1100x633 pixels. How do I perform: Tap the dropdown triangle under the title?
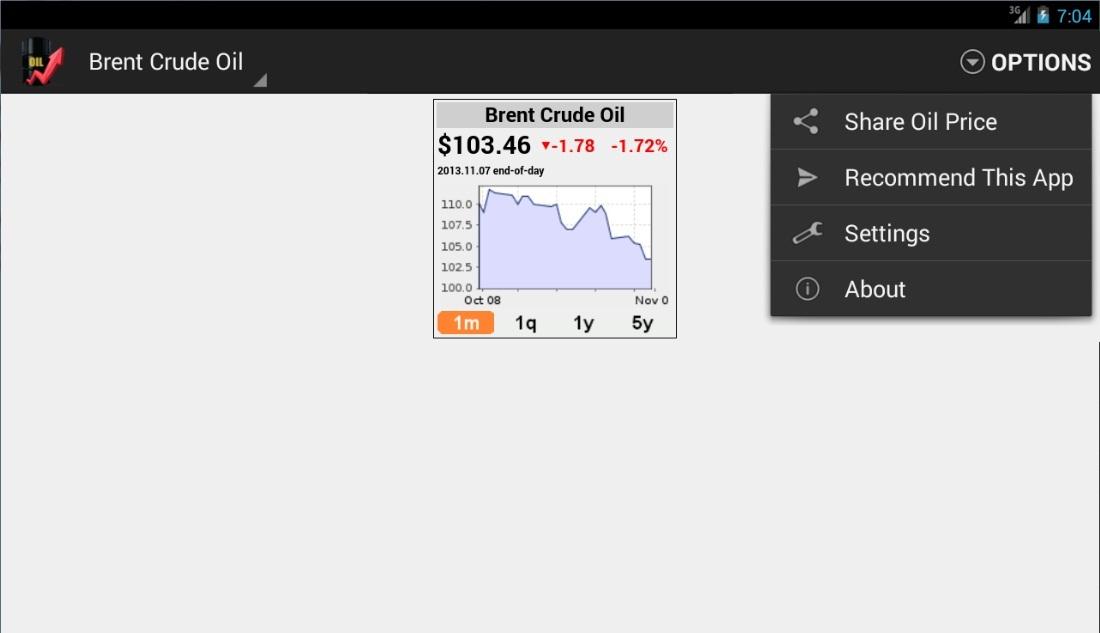click(260, 80)
